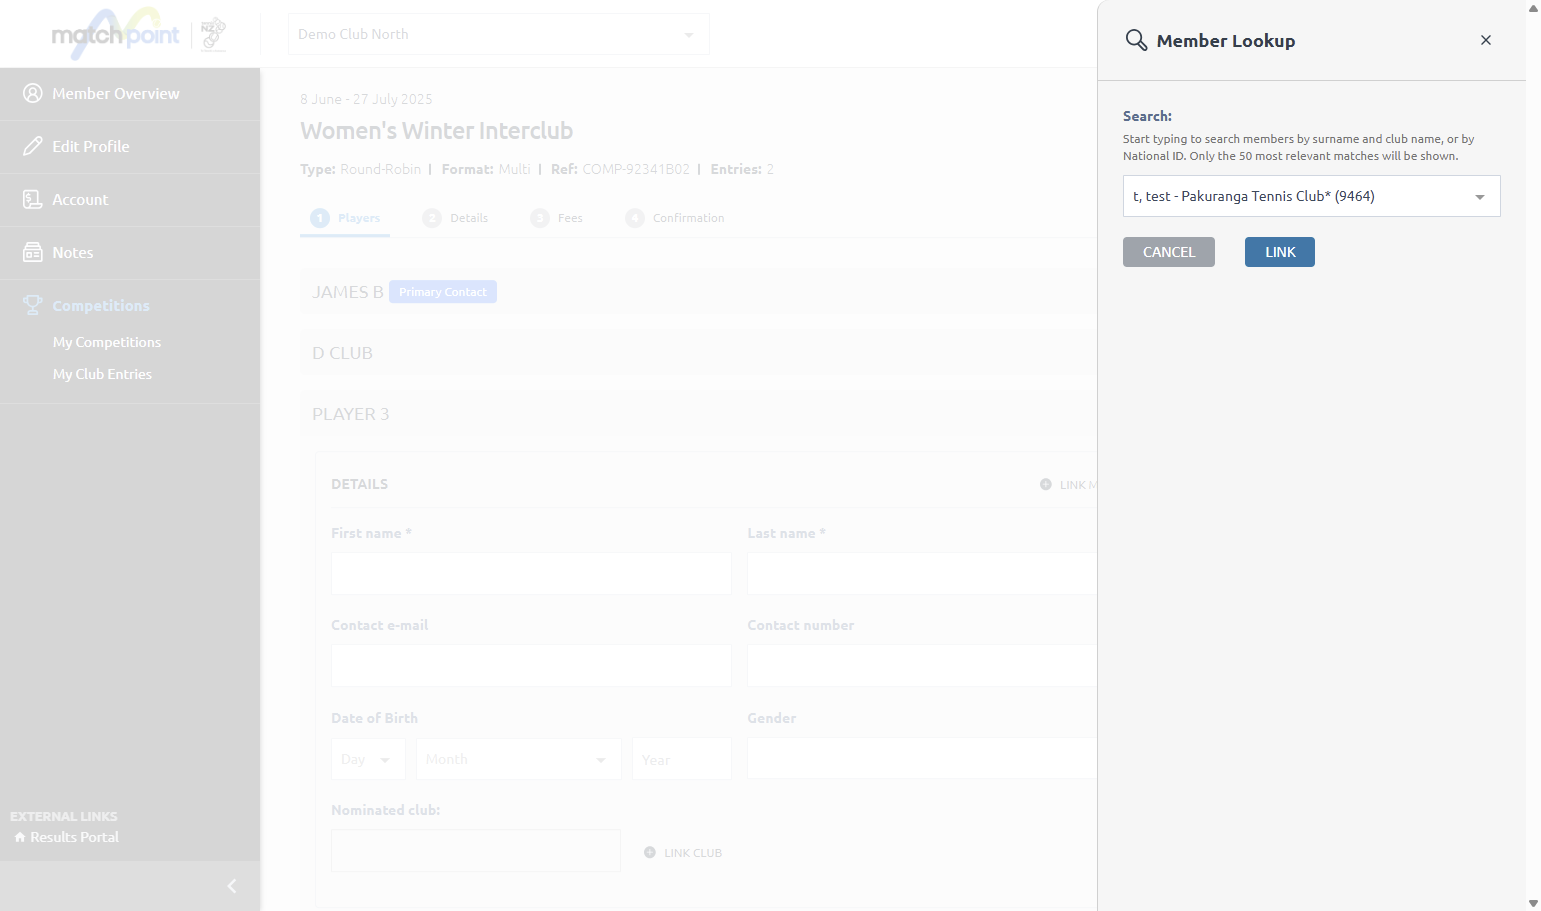This screenshot has height=911, width=1541.
Task: Click the matchpoint logo
Action: (115, 35)
